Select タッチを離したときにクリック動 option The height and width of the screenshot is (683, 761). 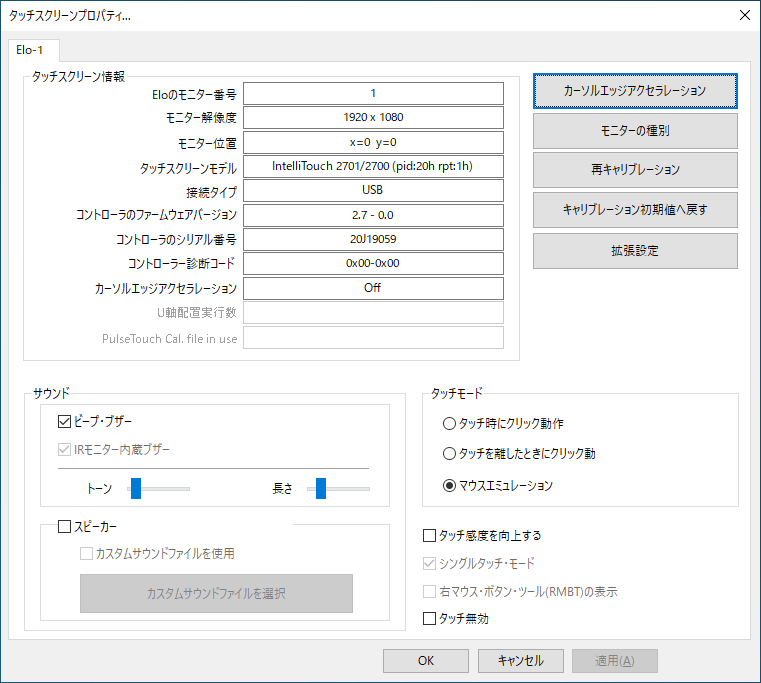[x=451, y=454]
